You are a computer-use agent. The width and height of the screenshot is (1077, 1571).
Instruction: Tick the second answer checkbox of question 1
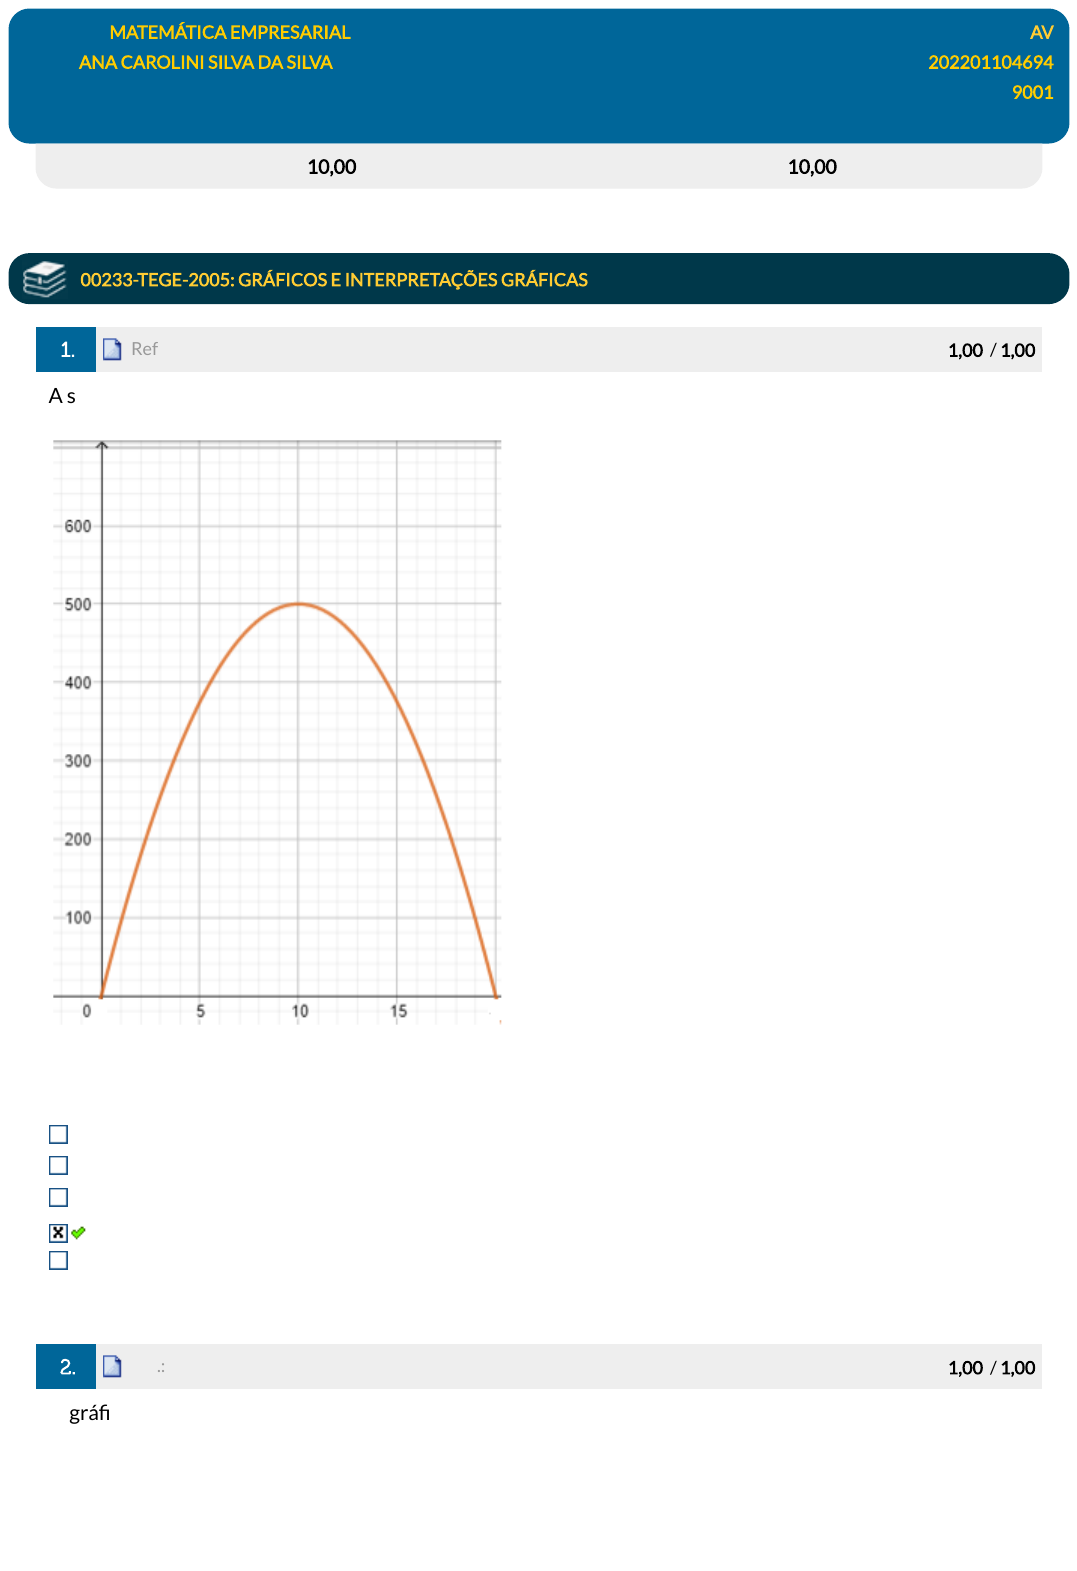pos(59,1165)
